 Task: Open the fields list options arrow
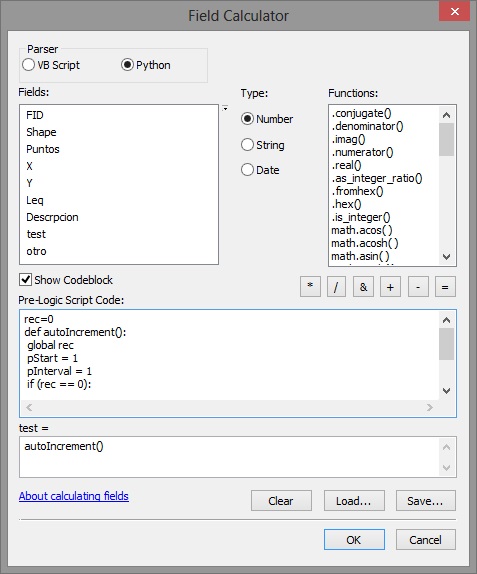(x=225, y=108)
